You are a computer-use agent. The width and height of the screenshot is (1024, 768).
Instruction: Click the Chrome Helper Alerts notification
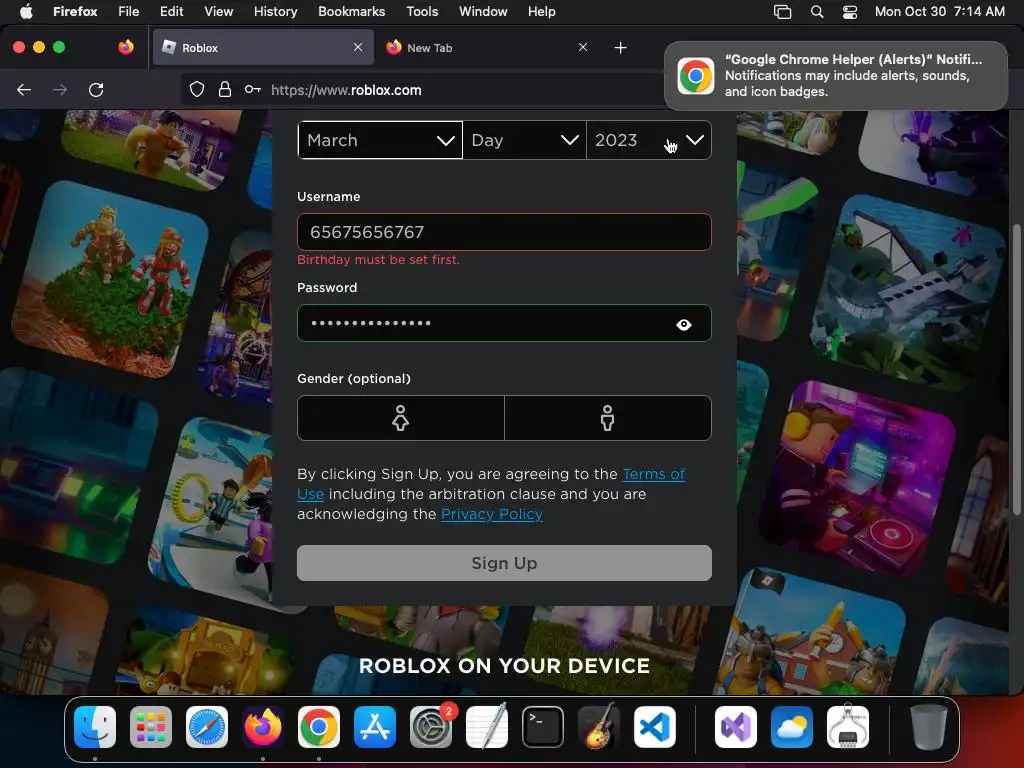[836, 76]
